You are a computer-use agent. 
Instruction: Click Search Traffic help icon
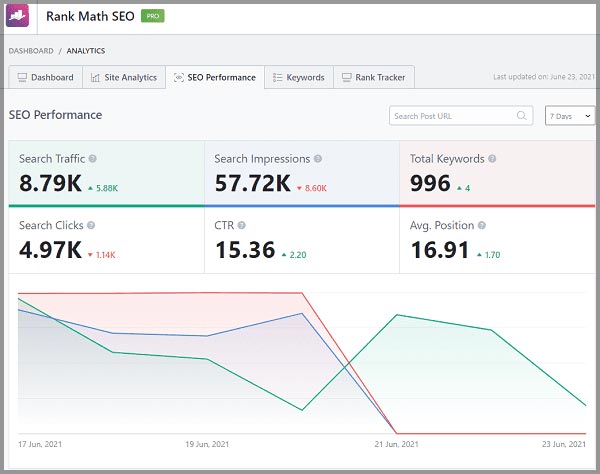pyautogui.click(x=93, y=158)
